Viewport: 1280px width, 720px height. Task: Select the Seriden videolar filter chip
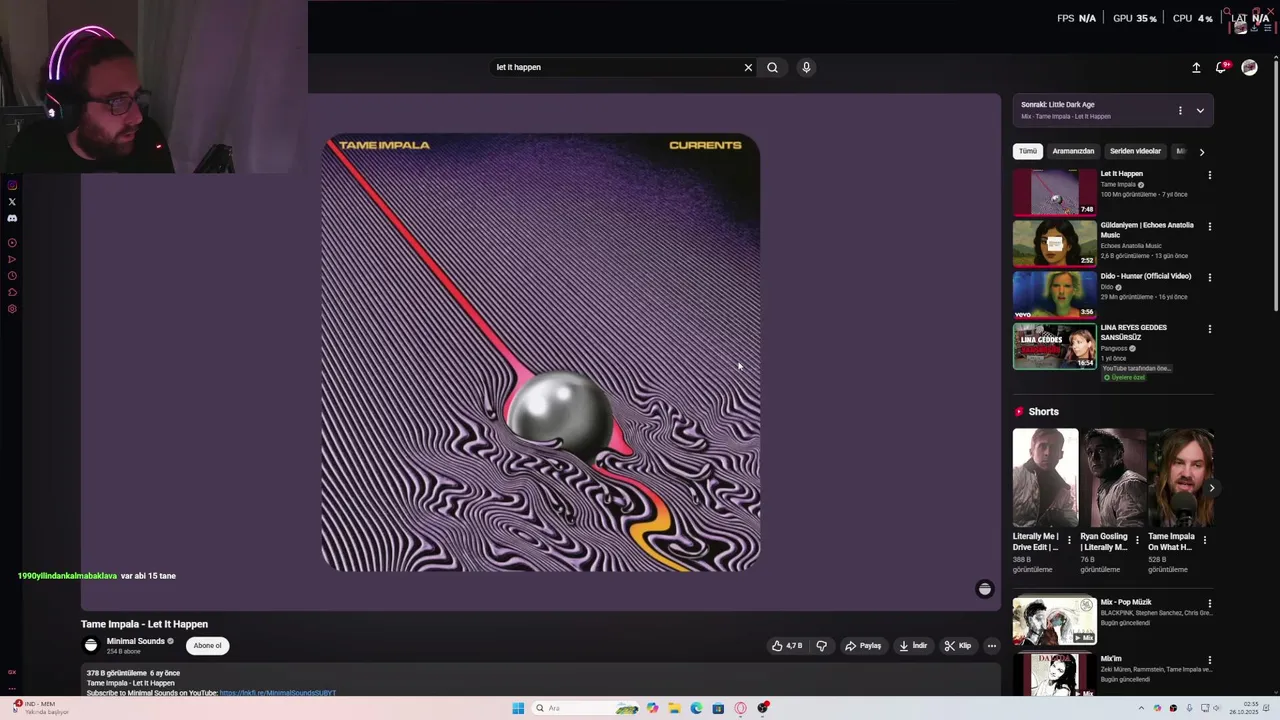pos(1135,151)
